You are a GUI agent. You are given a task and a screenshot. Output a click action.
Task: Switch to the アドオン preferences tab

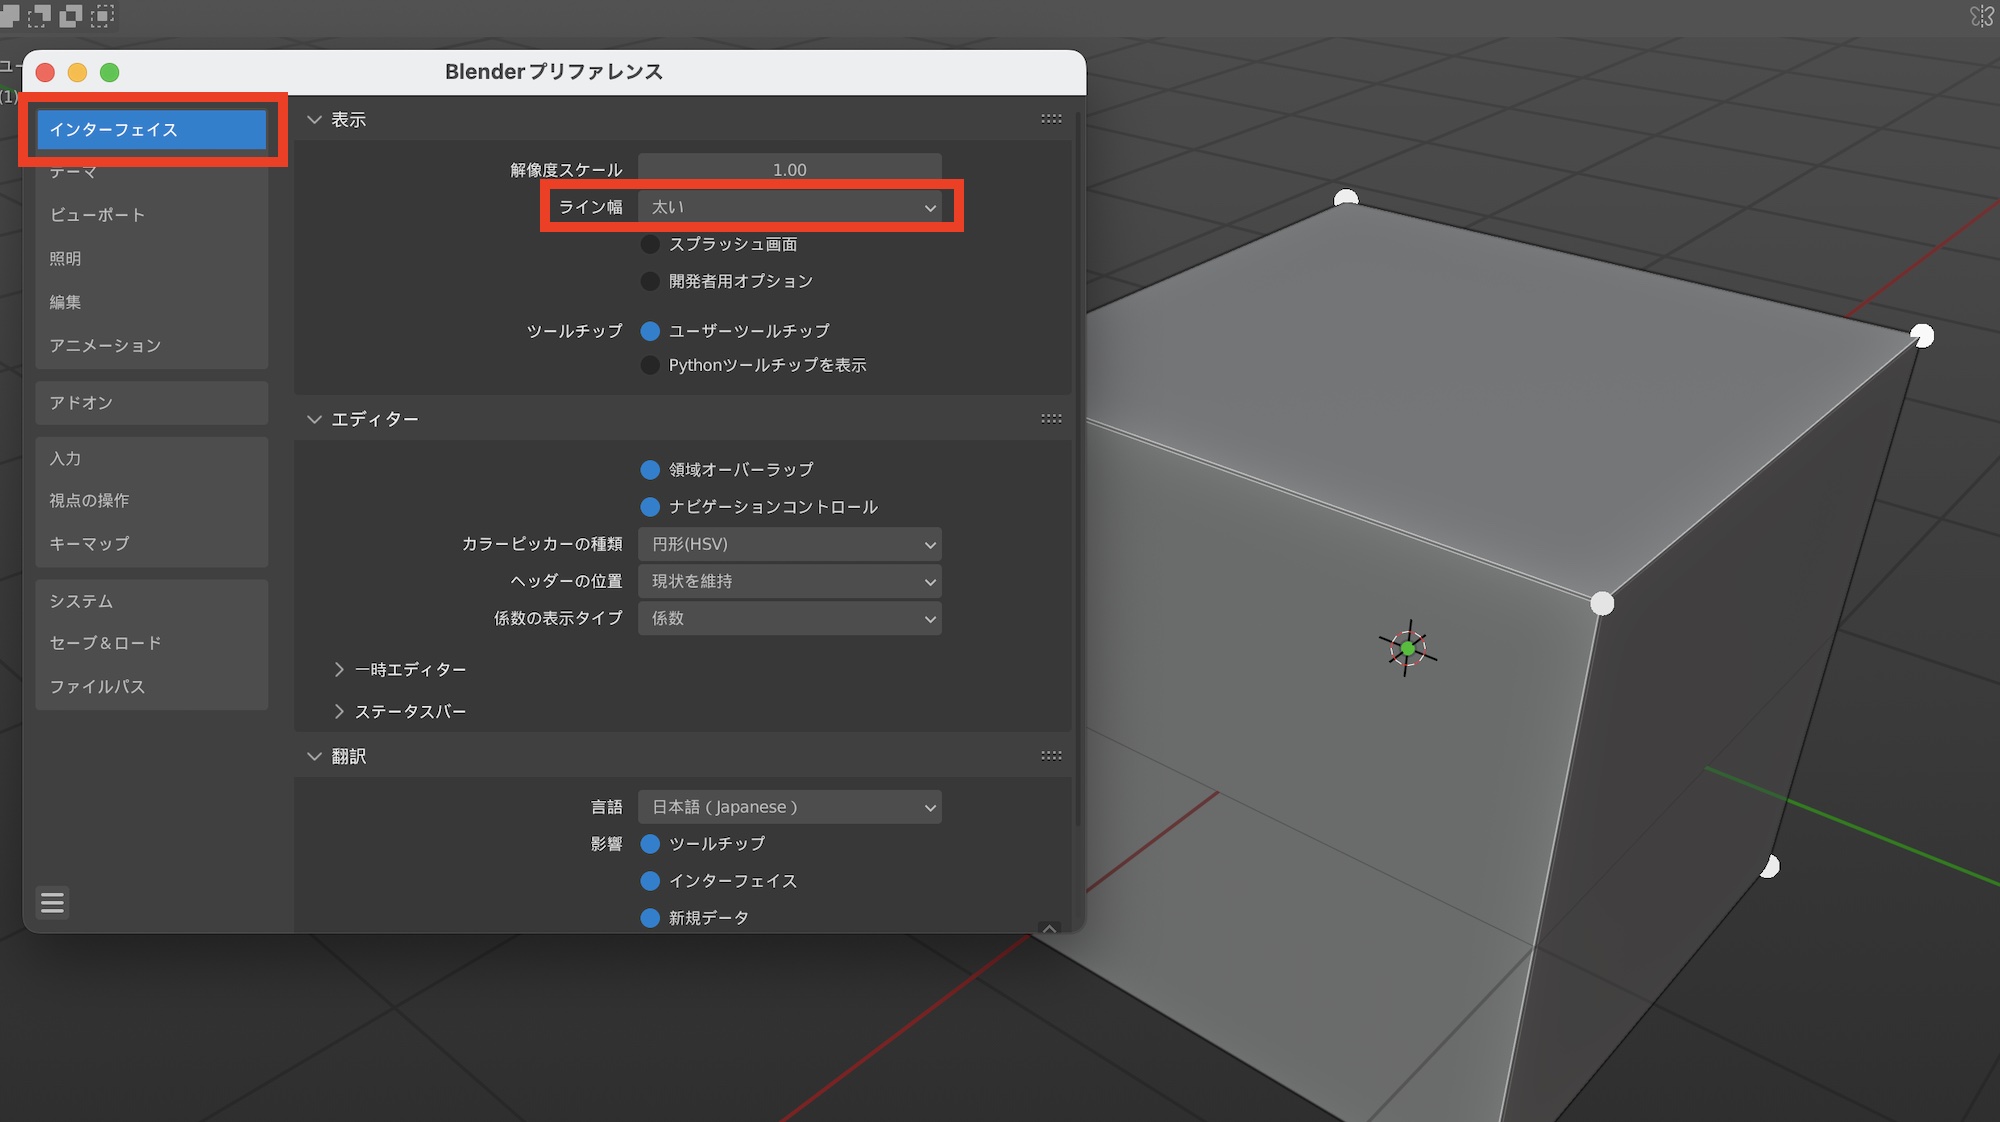(x=82, y=402)
